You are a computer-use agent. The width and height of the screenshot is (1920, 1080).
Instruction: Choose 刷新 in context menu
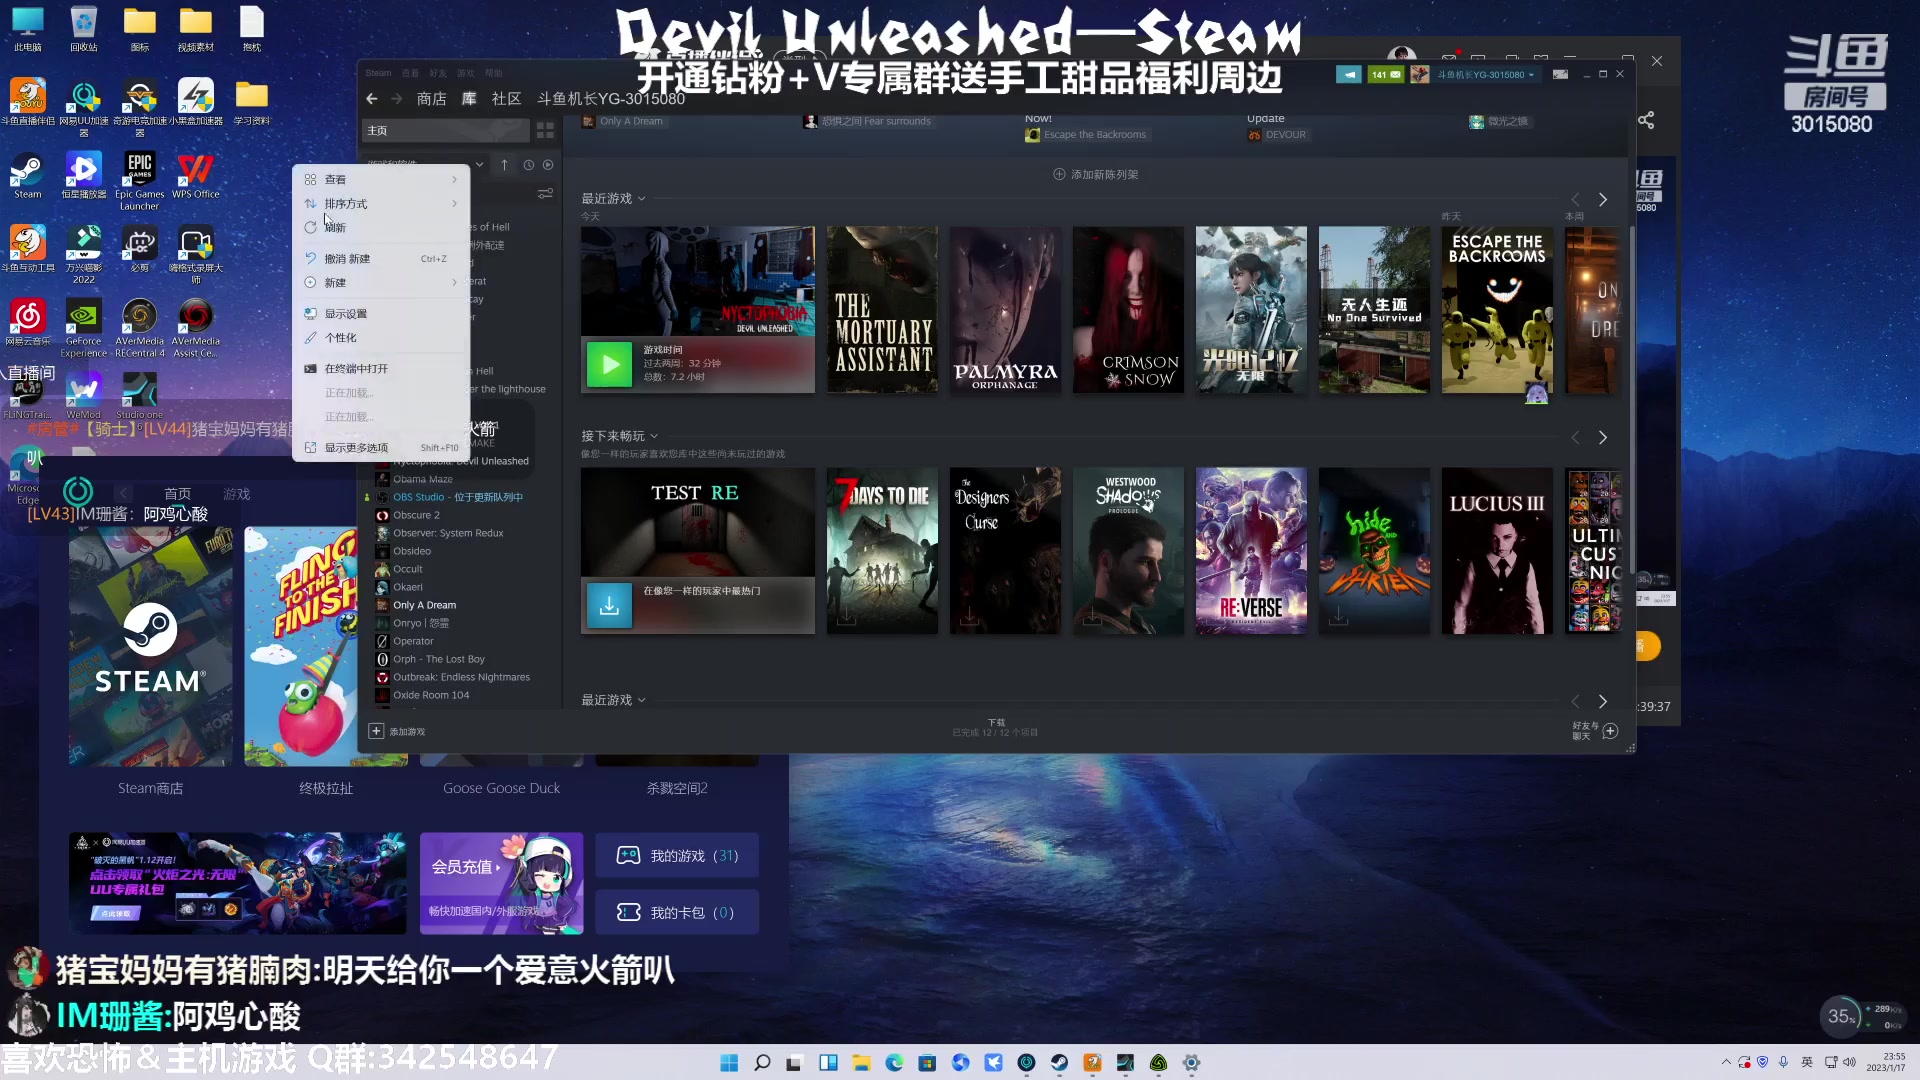(381, 227)
